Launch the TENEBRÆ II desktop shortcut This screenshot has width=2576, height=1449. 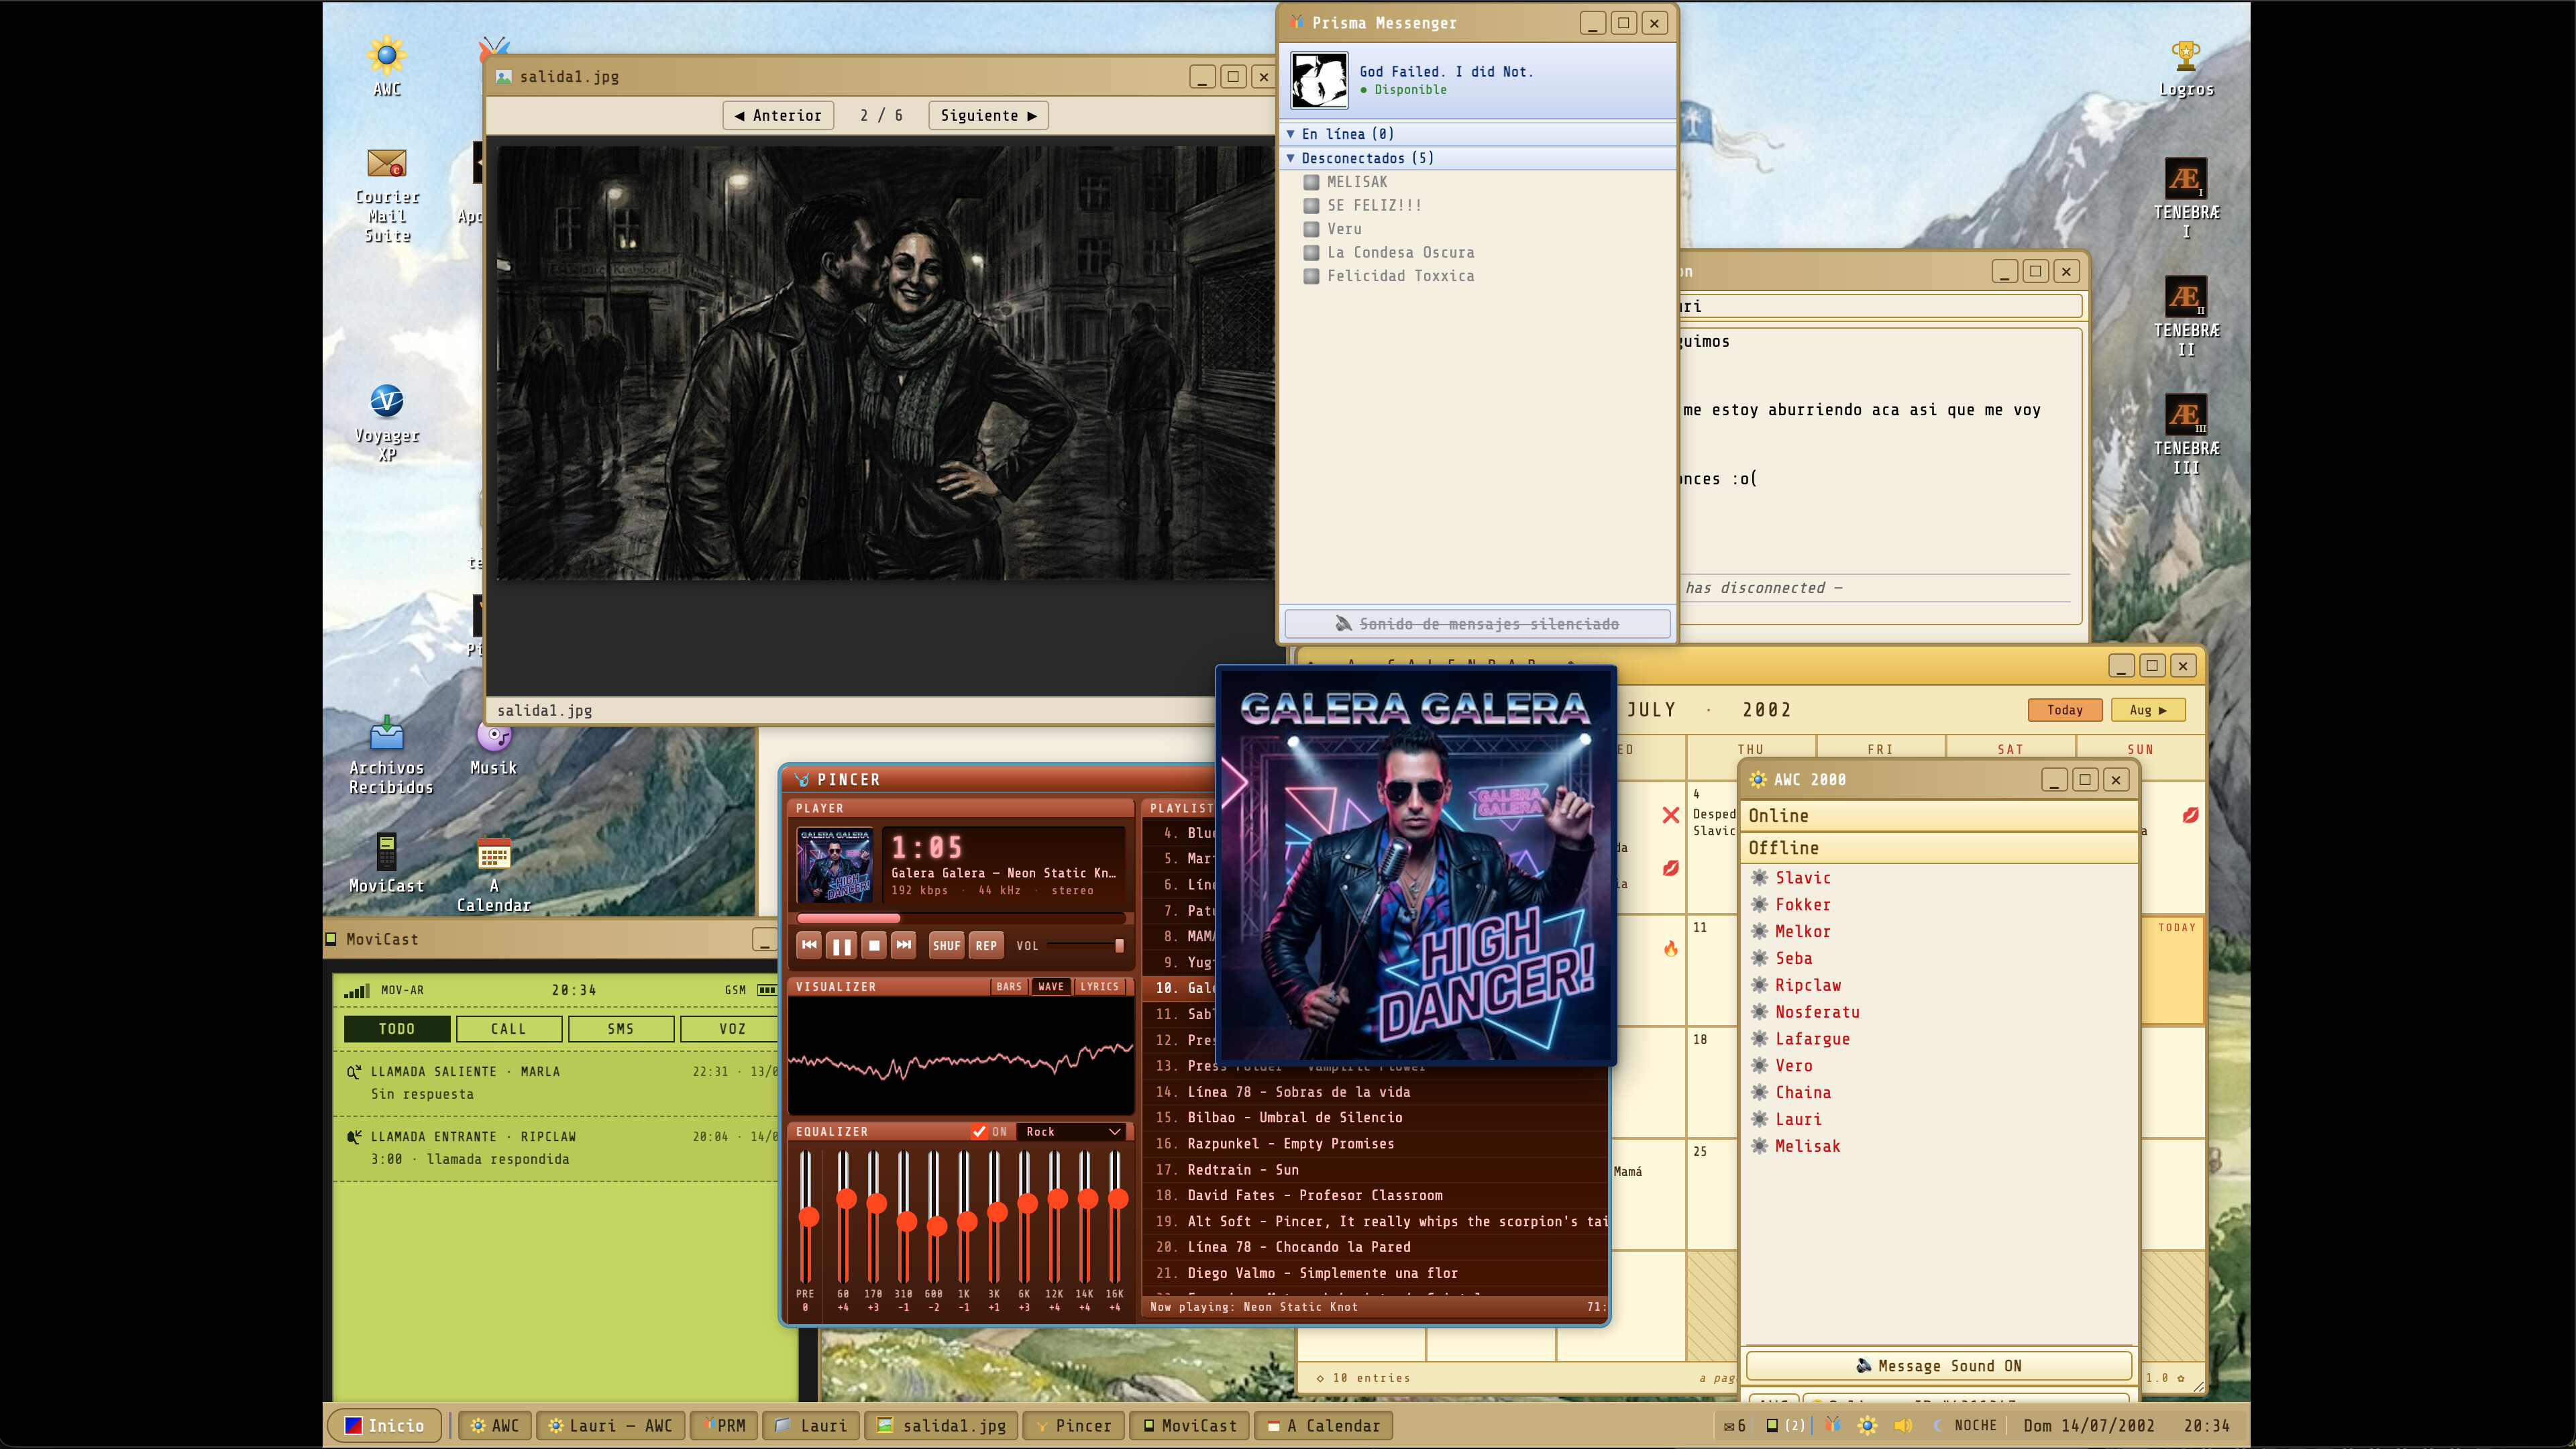click(2186, 317)
